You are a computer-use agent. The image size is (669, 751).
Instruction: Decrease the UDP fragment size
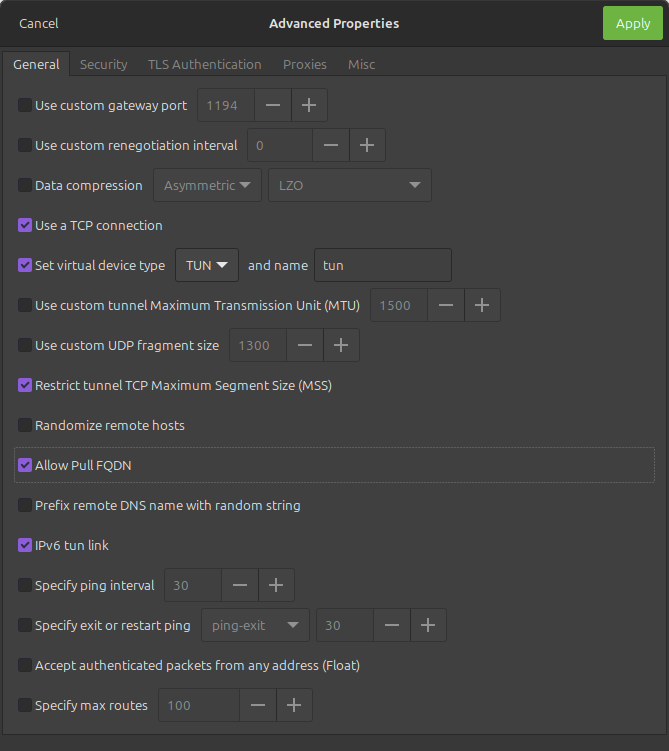coord(304,345)
